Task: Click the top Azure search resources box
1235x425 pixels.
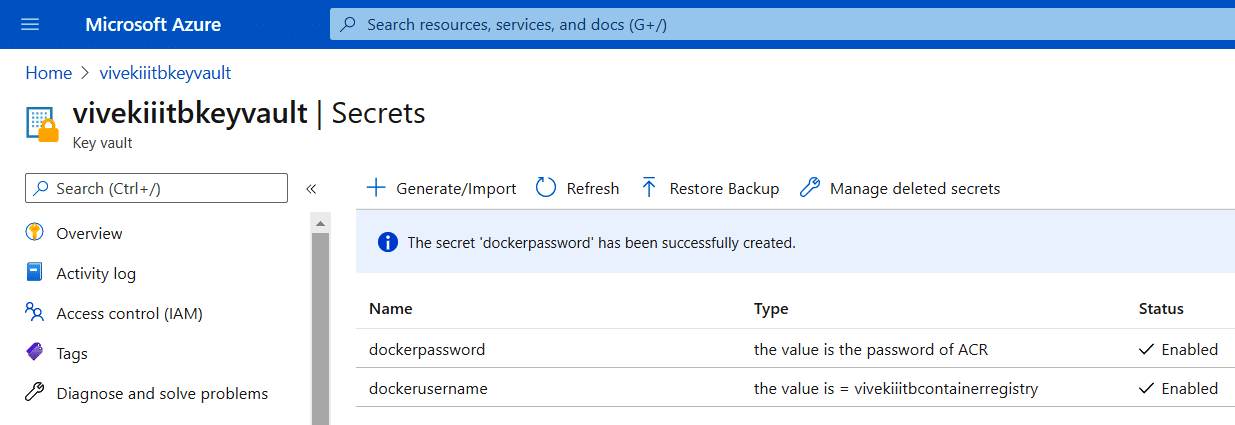Action: tap(780, 24)
